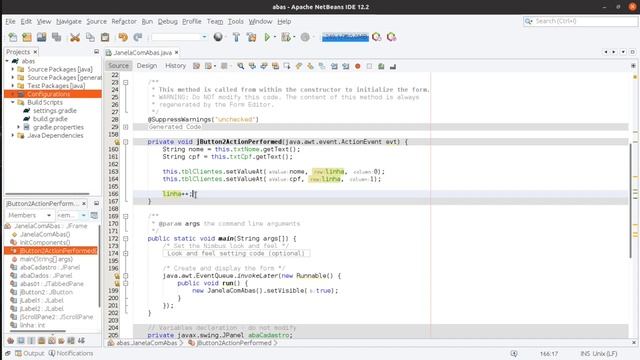Screen dimensions: 640x360
Task: Expand the Generated Code fold on line 29
Action: [126, 127]
